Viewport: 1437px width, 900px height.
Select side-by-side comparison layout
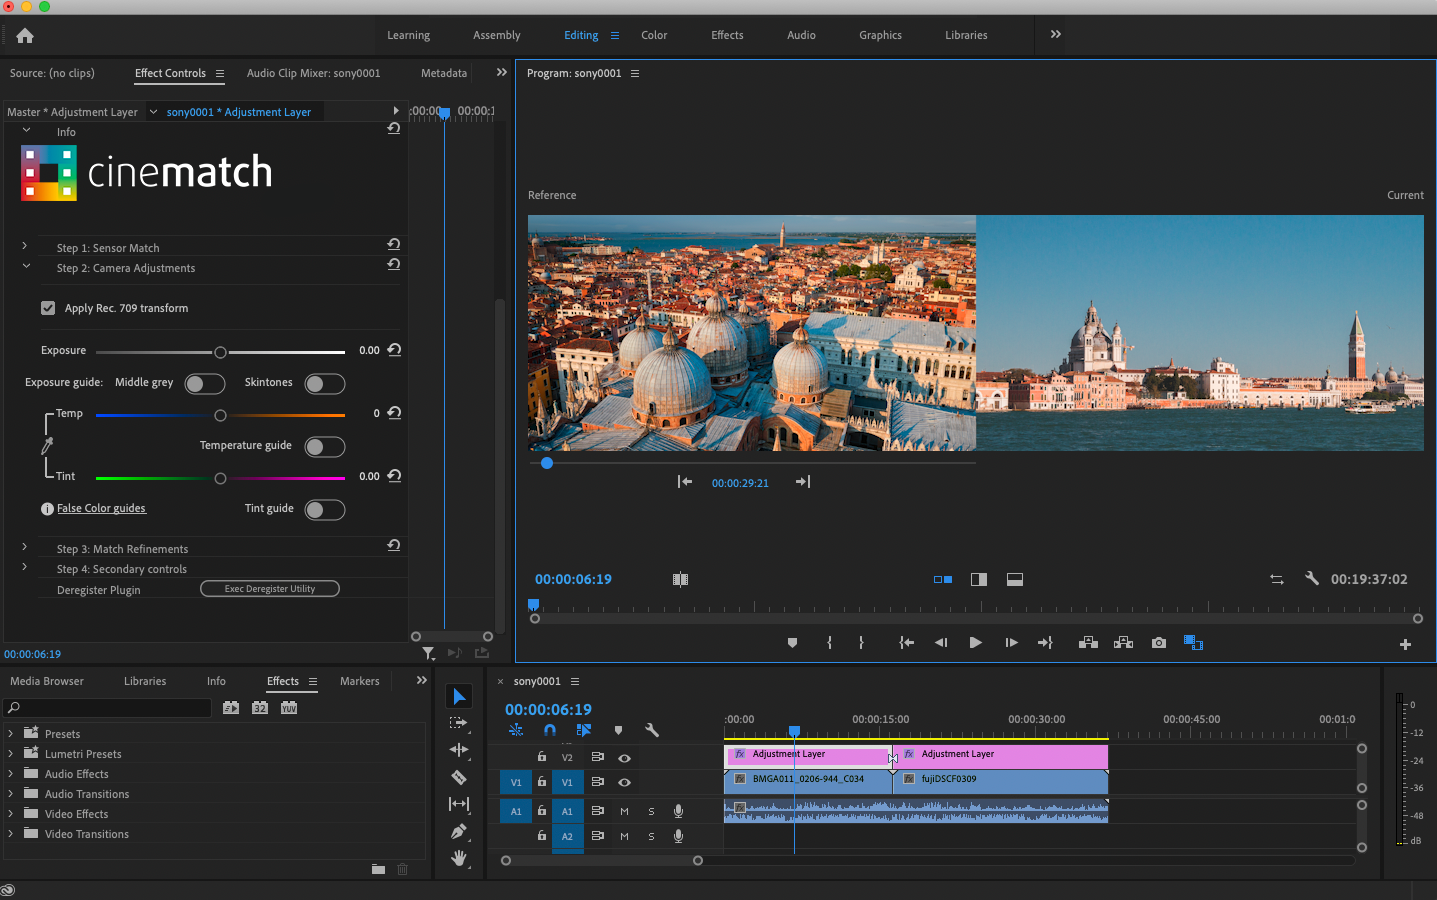coord(943,579)
